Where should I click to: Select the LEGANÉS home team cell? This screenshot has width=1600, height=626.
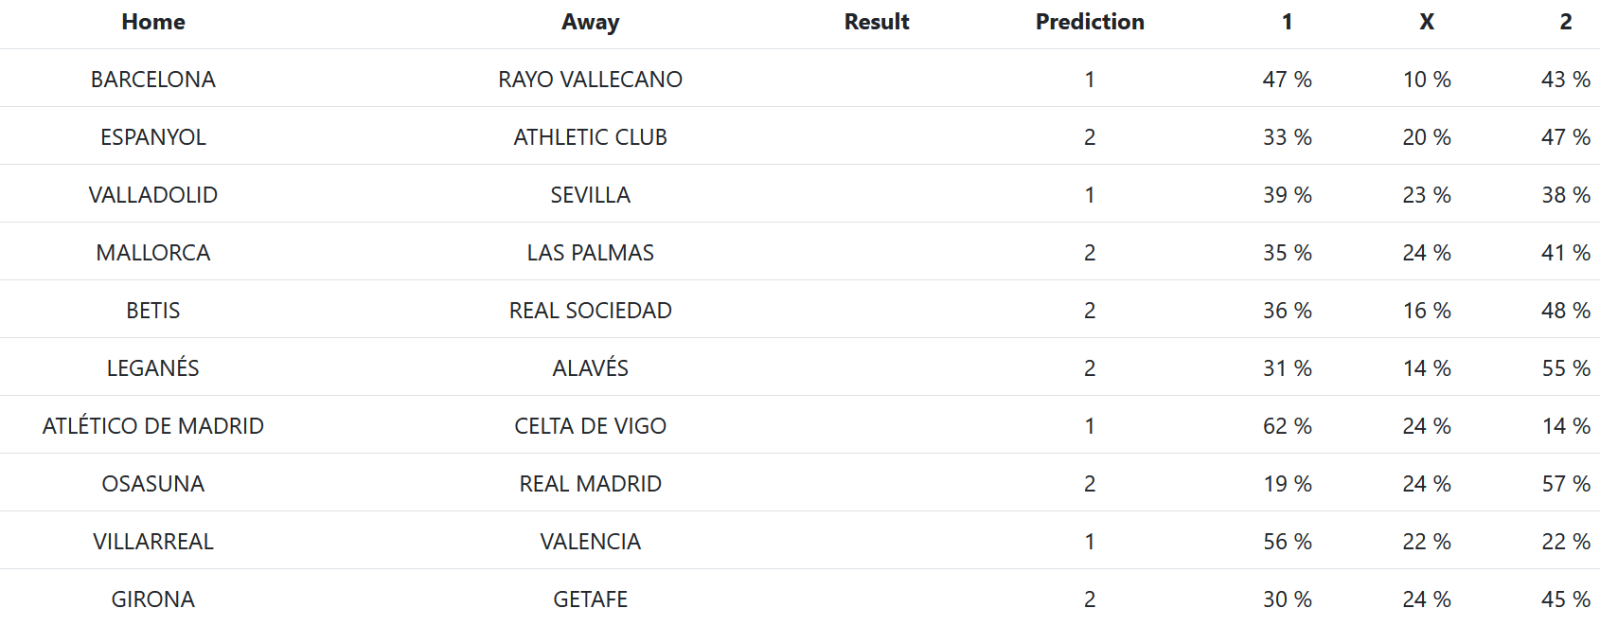coord(153,369)
